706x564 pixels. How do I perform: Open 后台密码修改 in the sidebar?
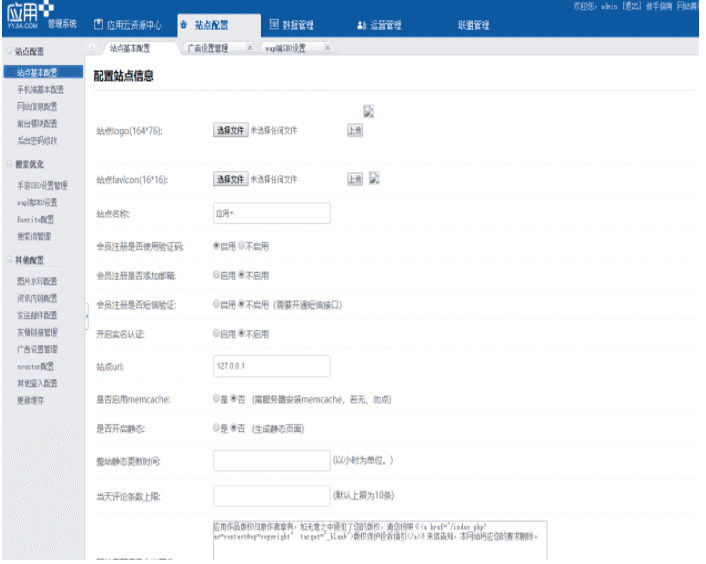click(x=37, y=141)
